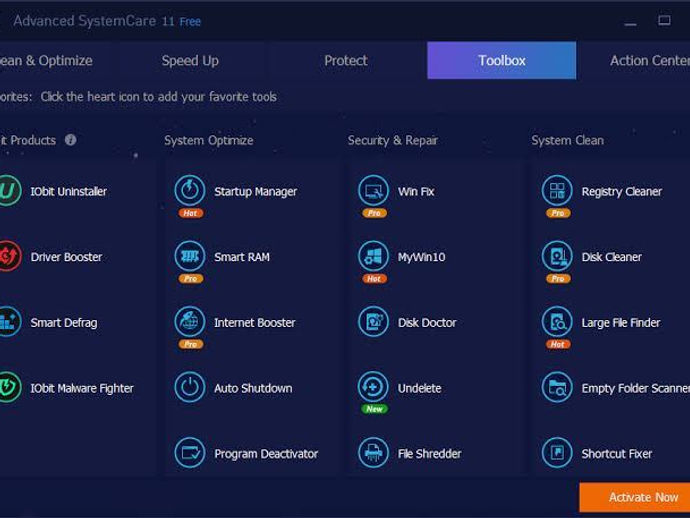This screenshot has height=518, width=690.
Task: Launch Driver Booster via its red icon
Action: [x=9, y=256]
